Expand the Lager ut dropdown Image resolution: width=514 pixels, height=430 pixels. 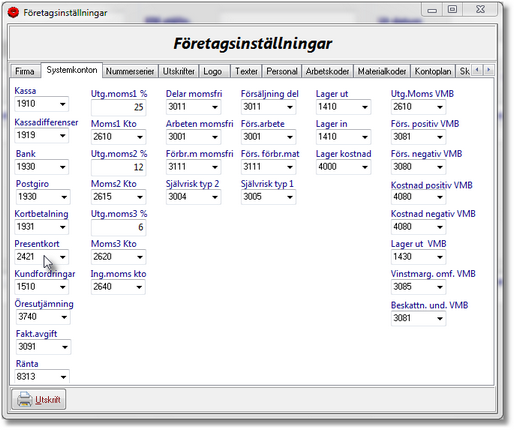coord(365,107)
